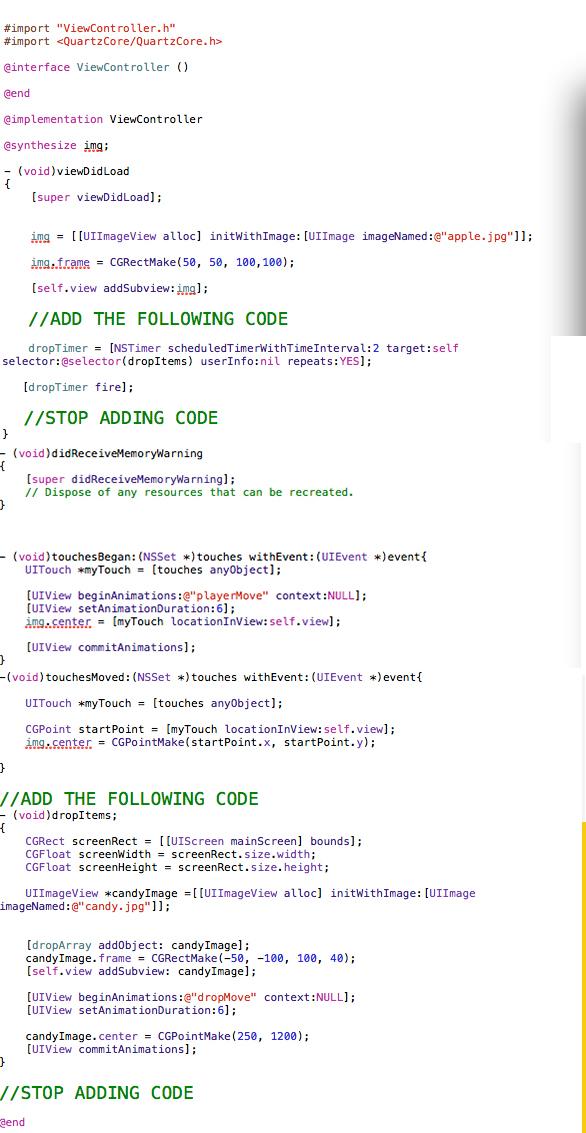Viewport: 586px width, 1133px height.
Task: Click the first //STOP ADDING CODE comment
Action: pyautogui.click(x=121, y=418)
